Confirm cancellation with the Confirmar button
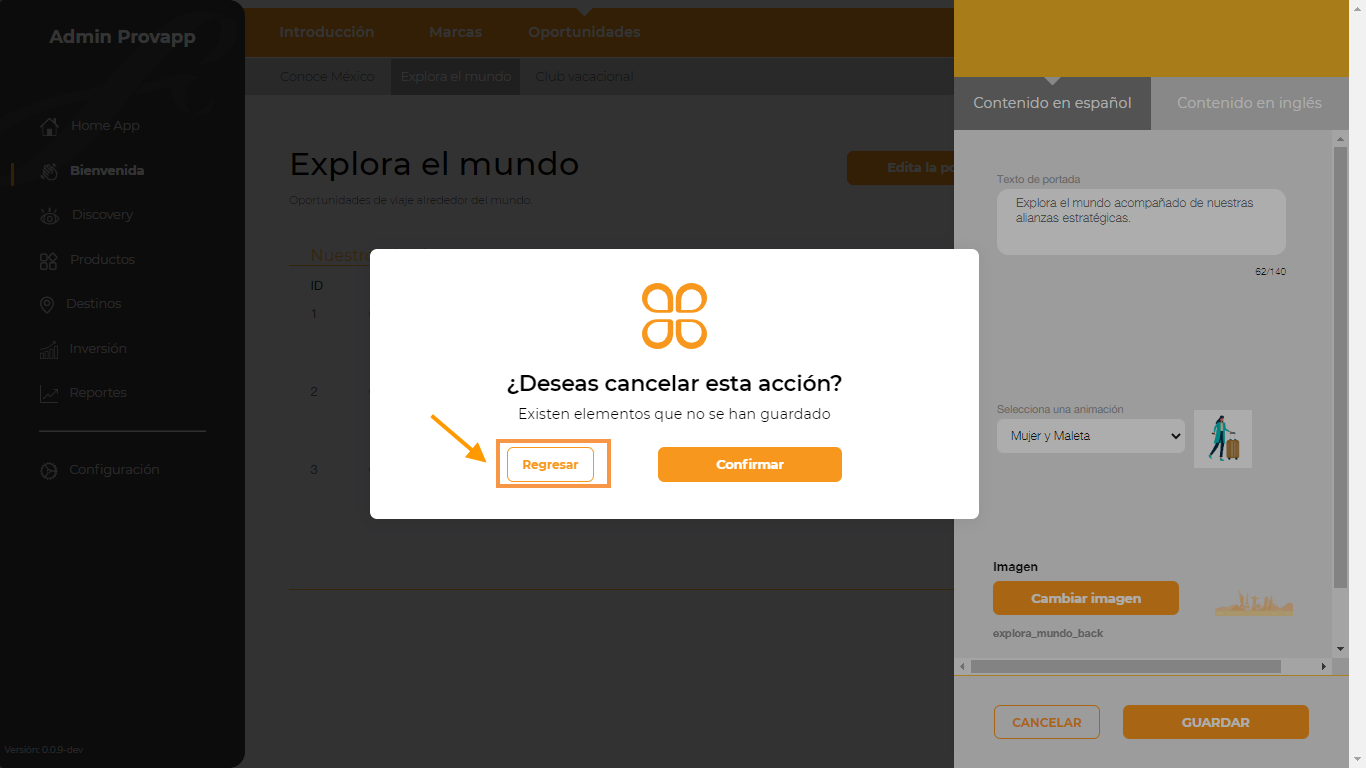 click(750, 464)
